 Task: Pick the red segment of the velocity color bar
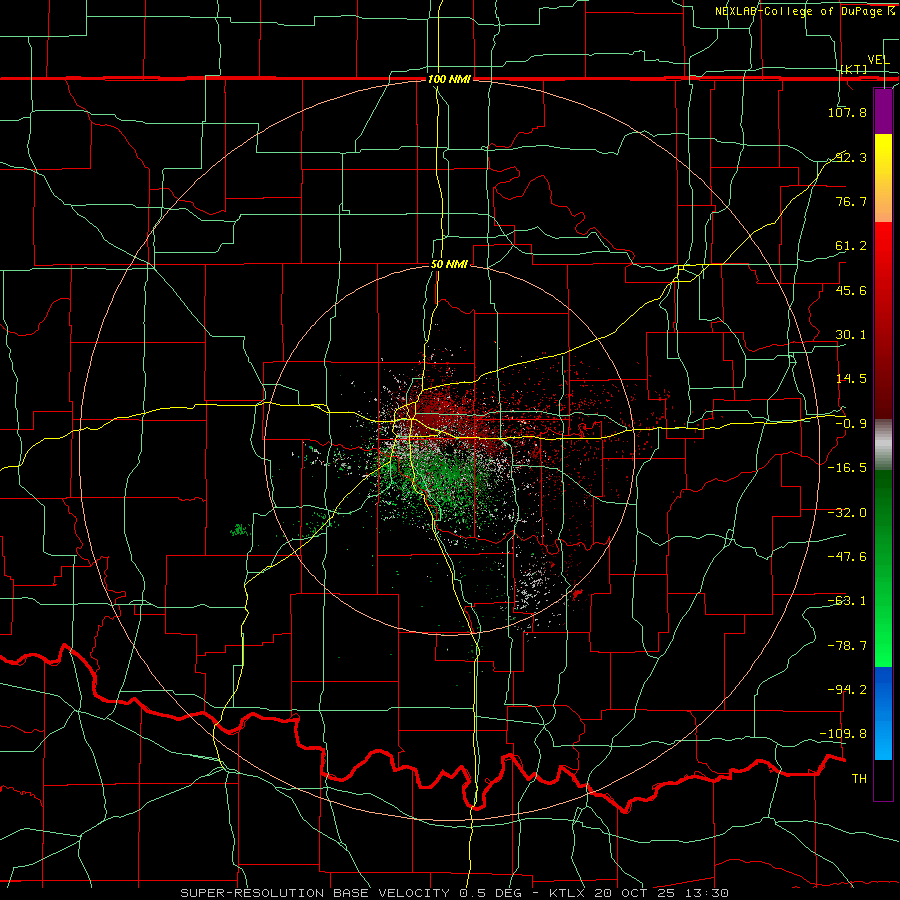coord(883,320)
